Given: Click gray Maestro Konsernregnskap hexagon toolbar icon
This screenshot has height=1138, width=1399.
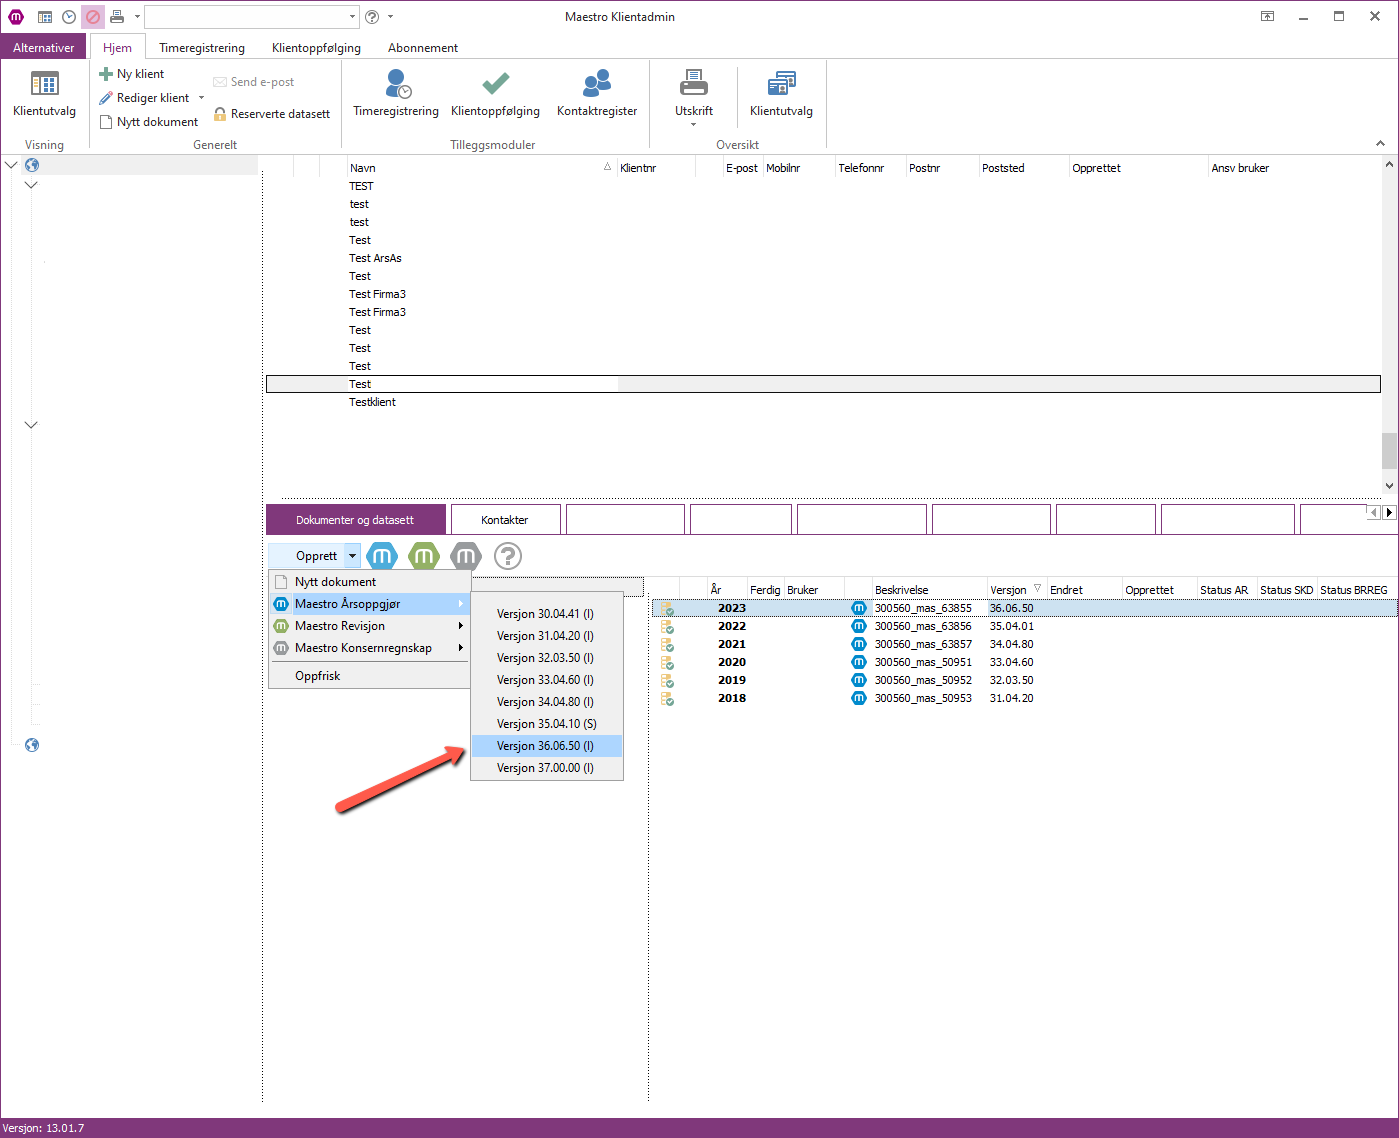Looking at the screenshot, I should 466,556.
